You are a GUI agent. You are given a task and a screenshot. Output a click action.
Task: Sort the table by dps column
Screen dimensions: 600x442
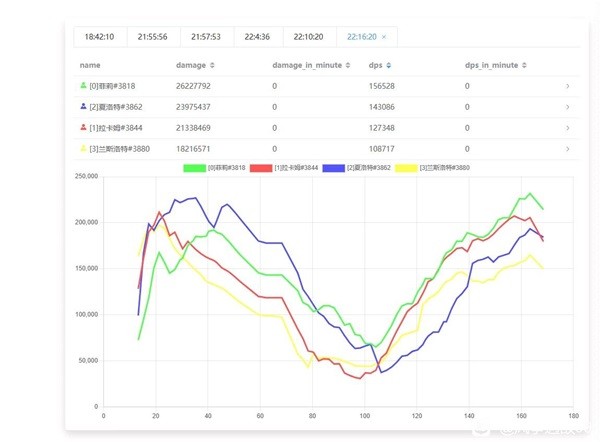[x=388, y=65]
